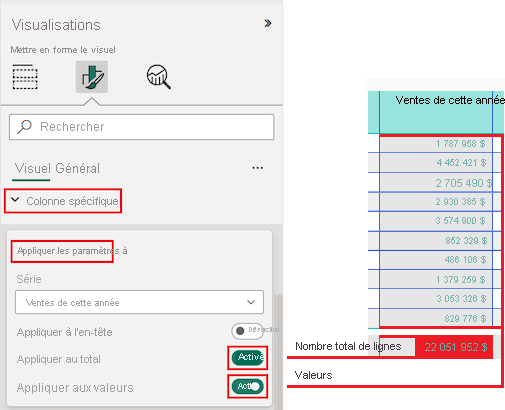Select the Format visual paintbrush icon
This screenshot has width=505, height=410.
tap(92, 77)
